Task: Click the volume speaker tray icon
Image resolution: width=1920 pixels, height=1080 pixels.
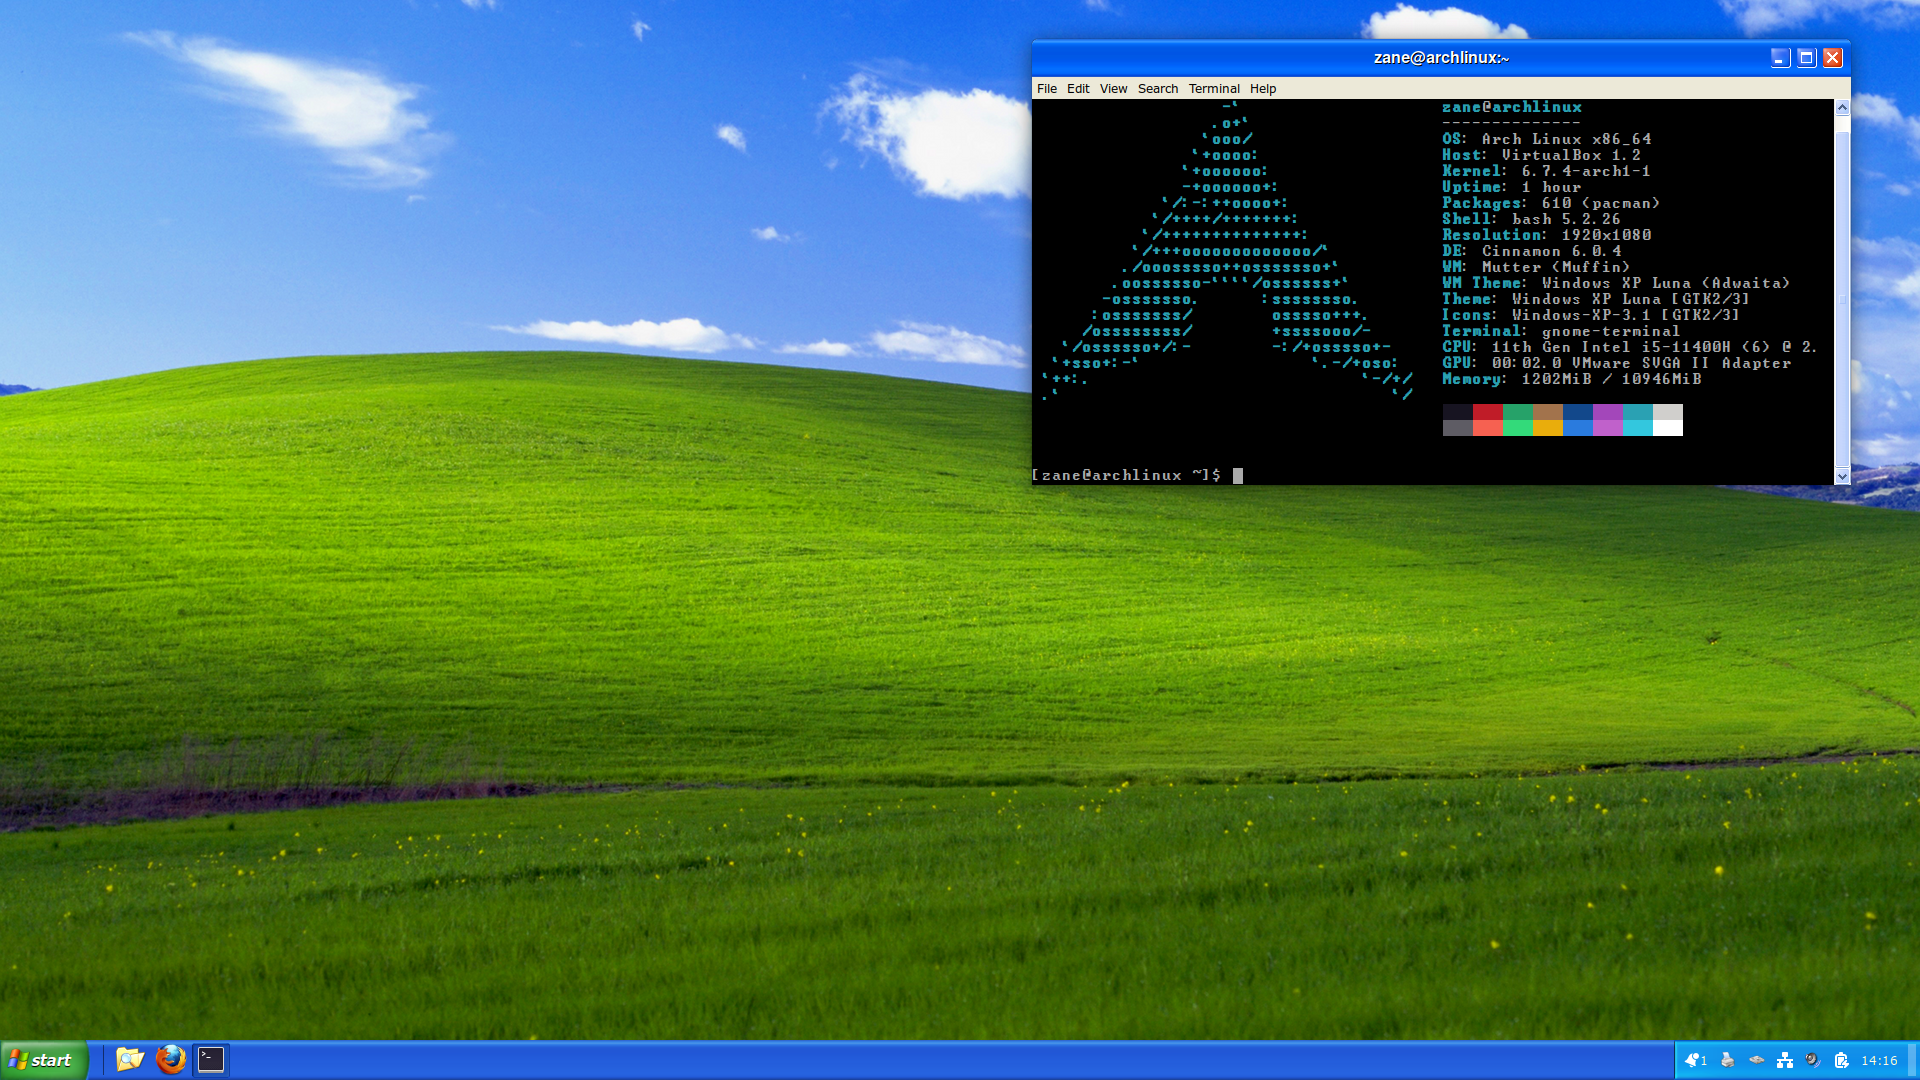Action: [1812, 1060]
